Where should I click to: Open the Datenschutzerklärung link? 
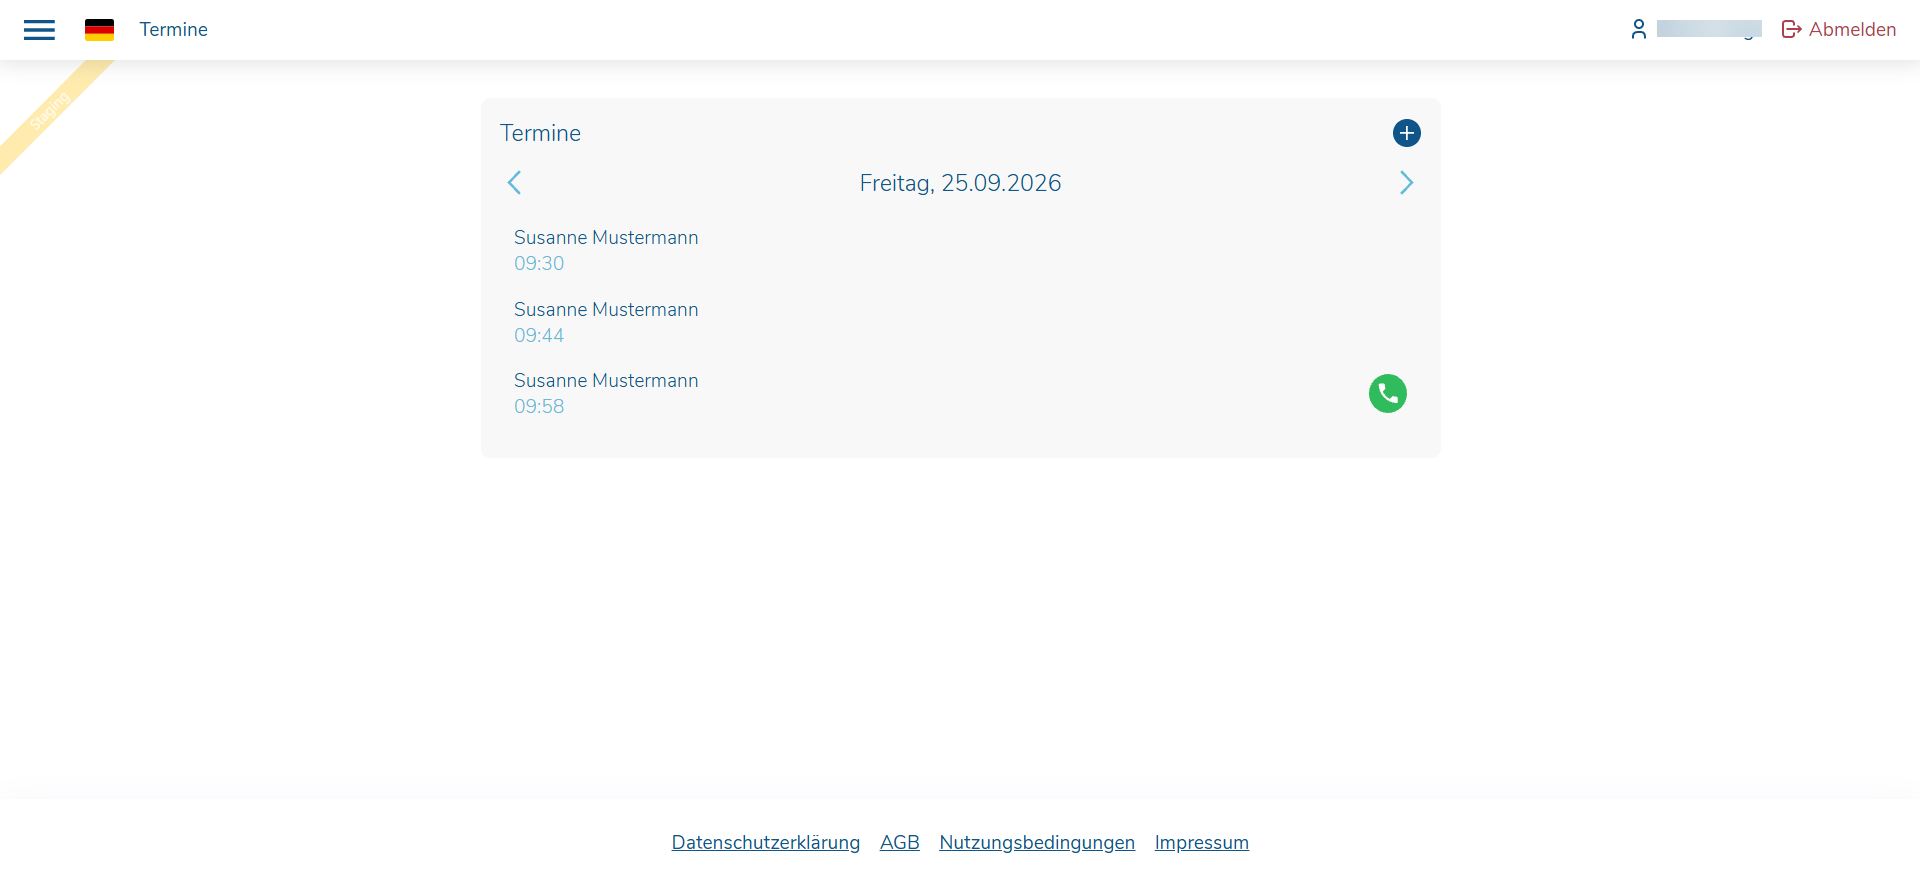click(765, 843)
